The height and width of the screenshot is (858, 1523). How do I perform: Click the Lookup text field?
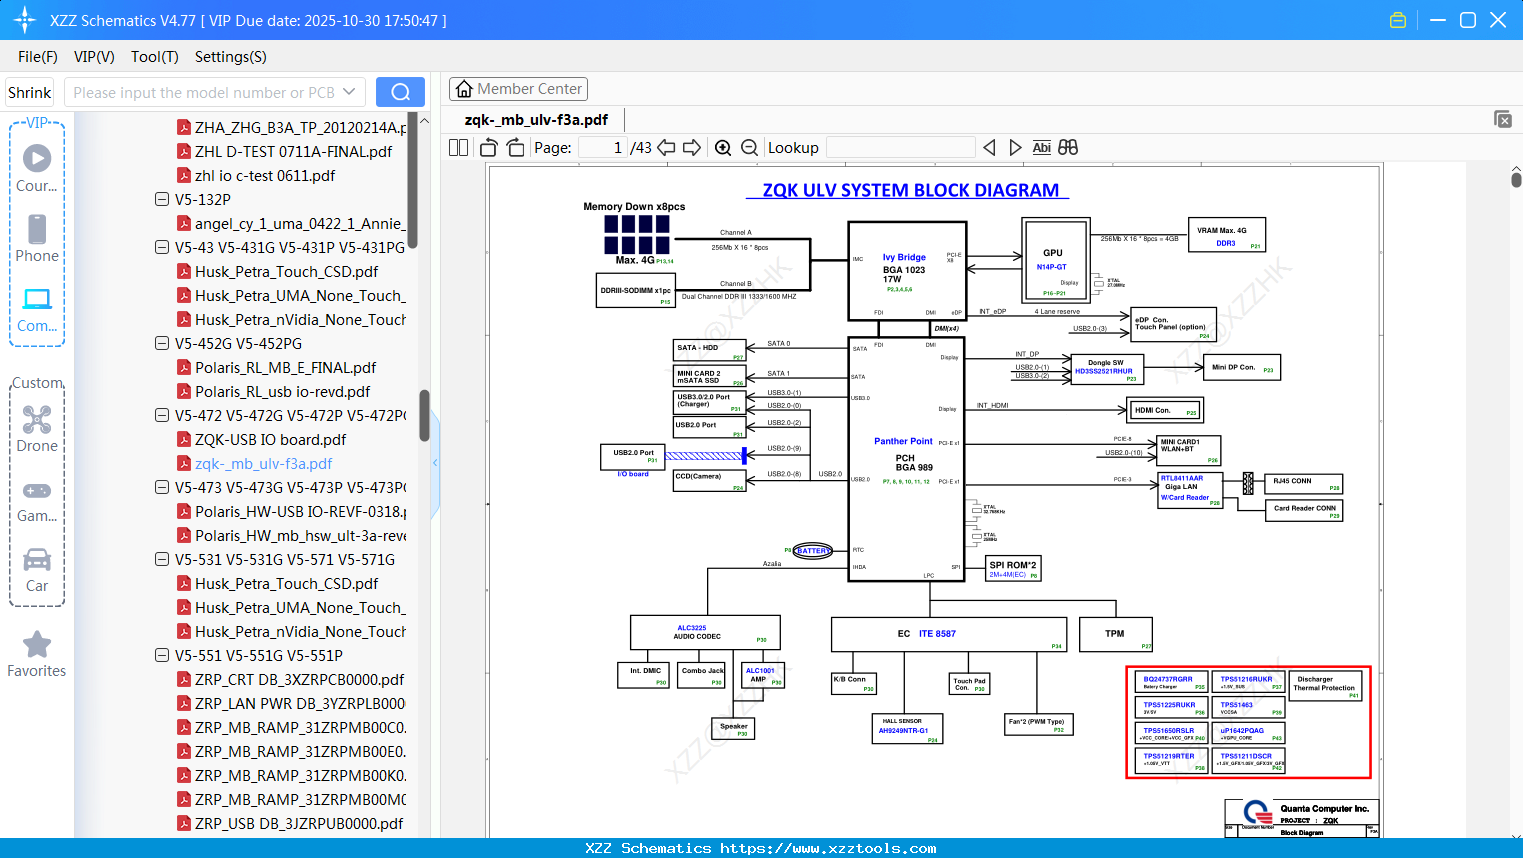coord(900,148)
